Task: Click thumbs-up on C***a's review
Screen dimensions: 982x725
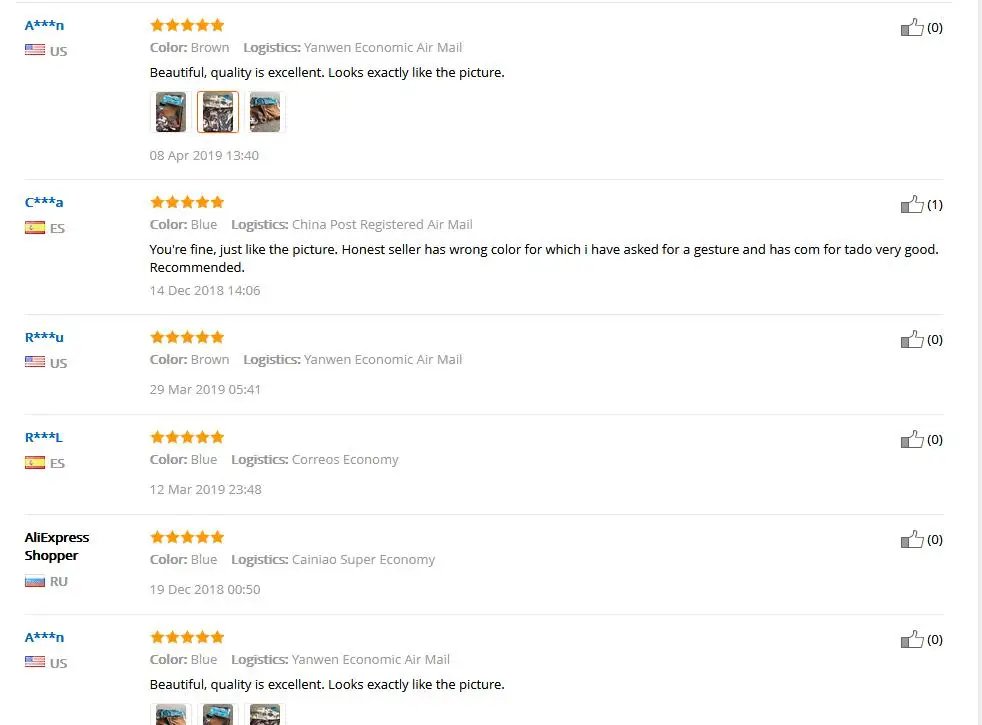Action: [912, 205]
